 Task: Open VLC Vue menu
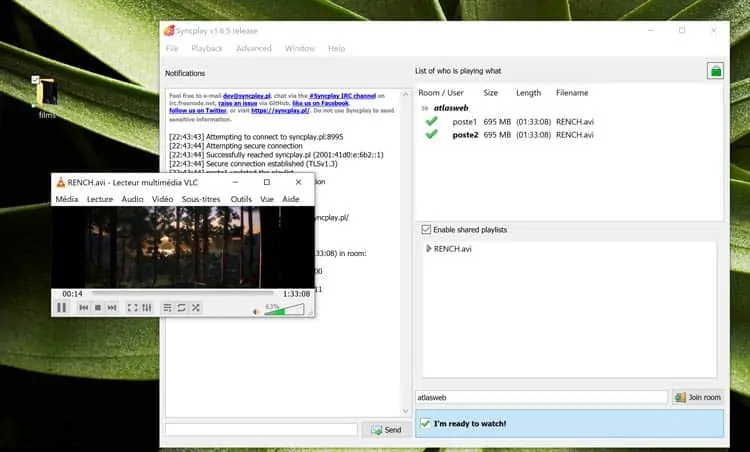(x=267, y=199)
